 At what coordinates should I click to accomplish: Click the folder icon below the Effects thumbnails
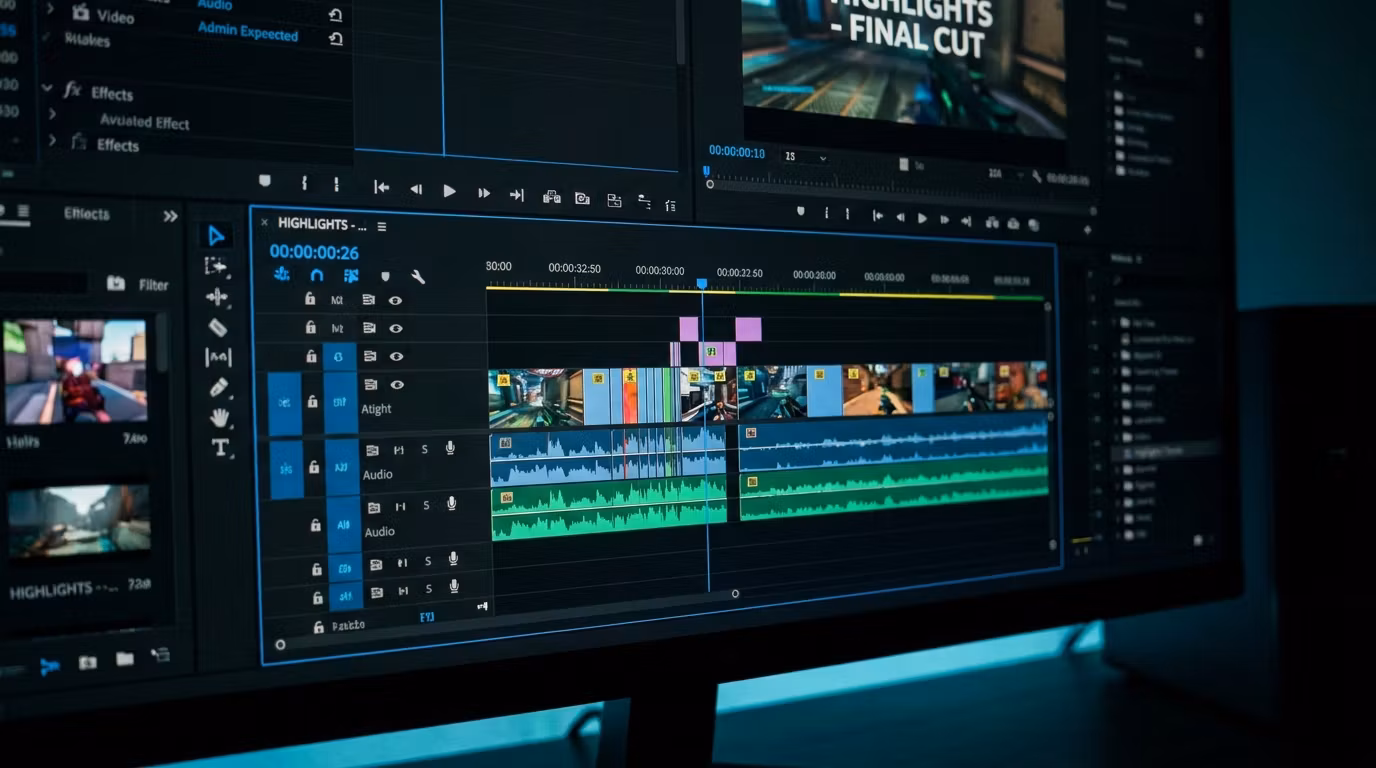tap(125, 659)
